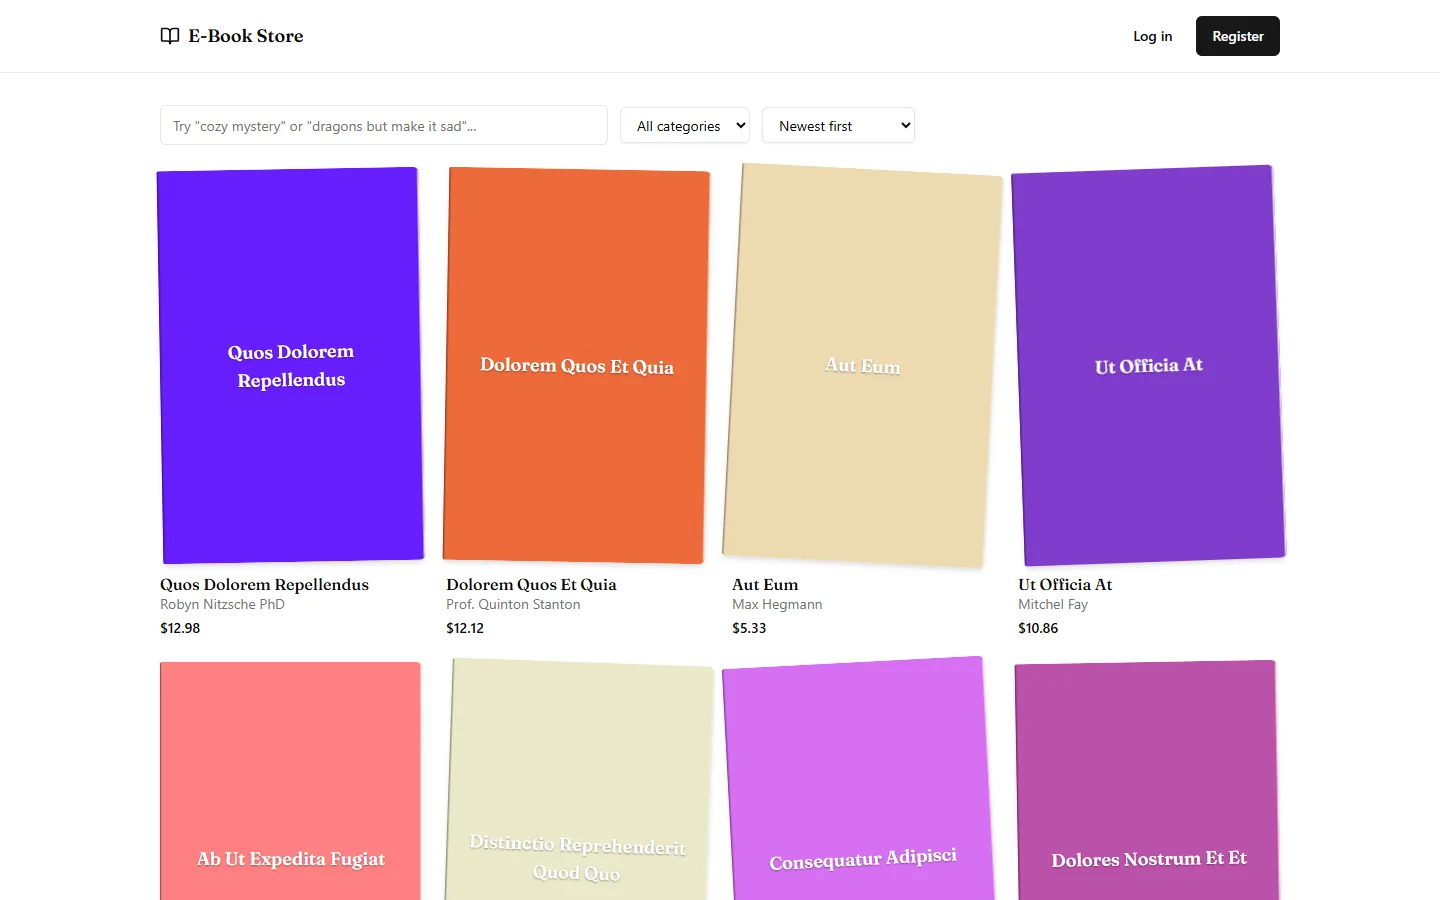
Task: Click the $12.98 price
Action: tap(180, 628)
